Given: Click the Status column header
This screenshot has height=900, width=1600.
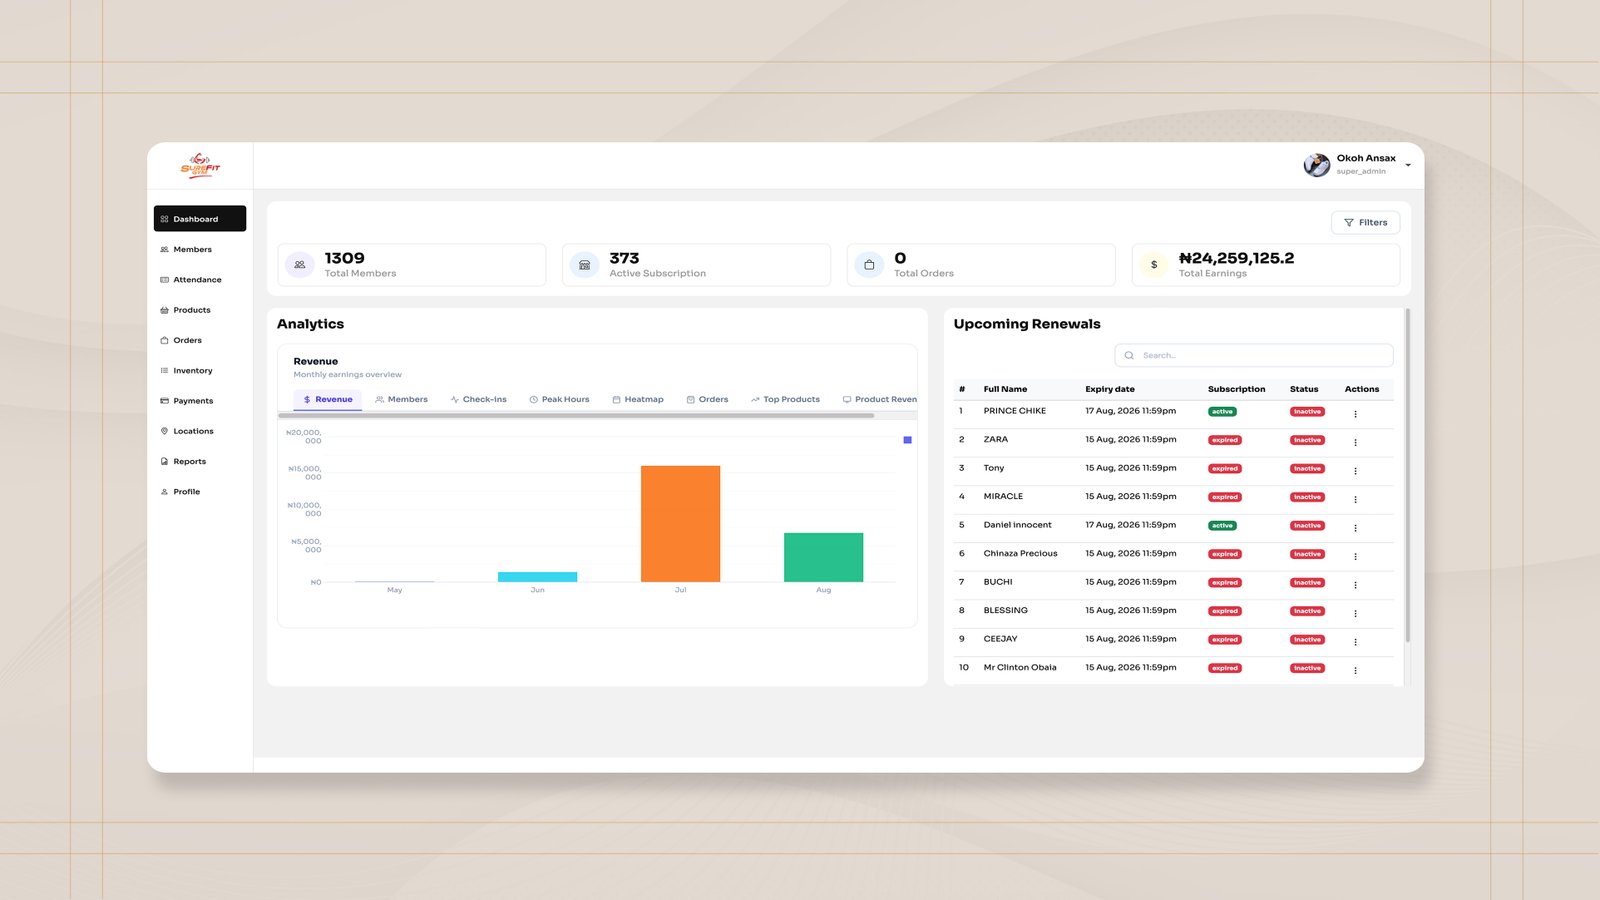Looking at the screenshot, I should pos(1304,389).
